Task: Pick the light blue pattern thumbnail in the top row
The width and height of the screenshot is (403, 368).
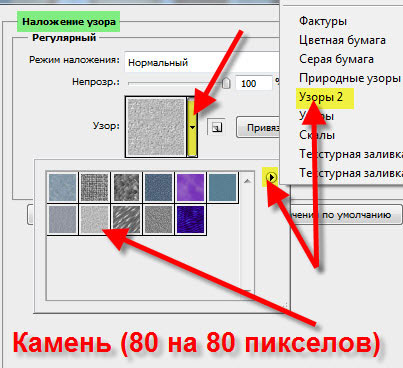Action: point(63,187)
